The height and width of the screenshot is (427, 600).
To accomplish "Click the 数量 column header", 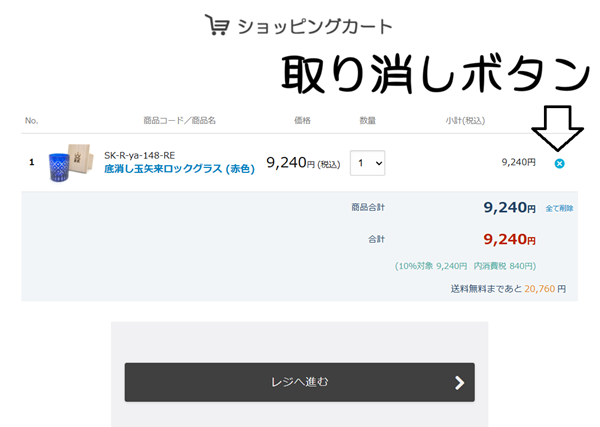I will 367,121.
